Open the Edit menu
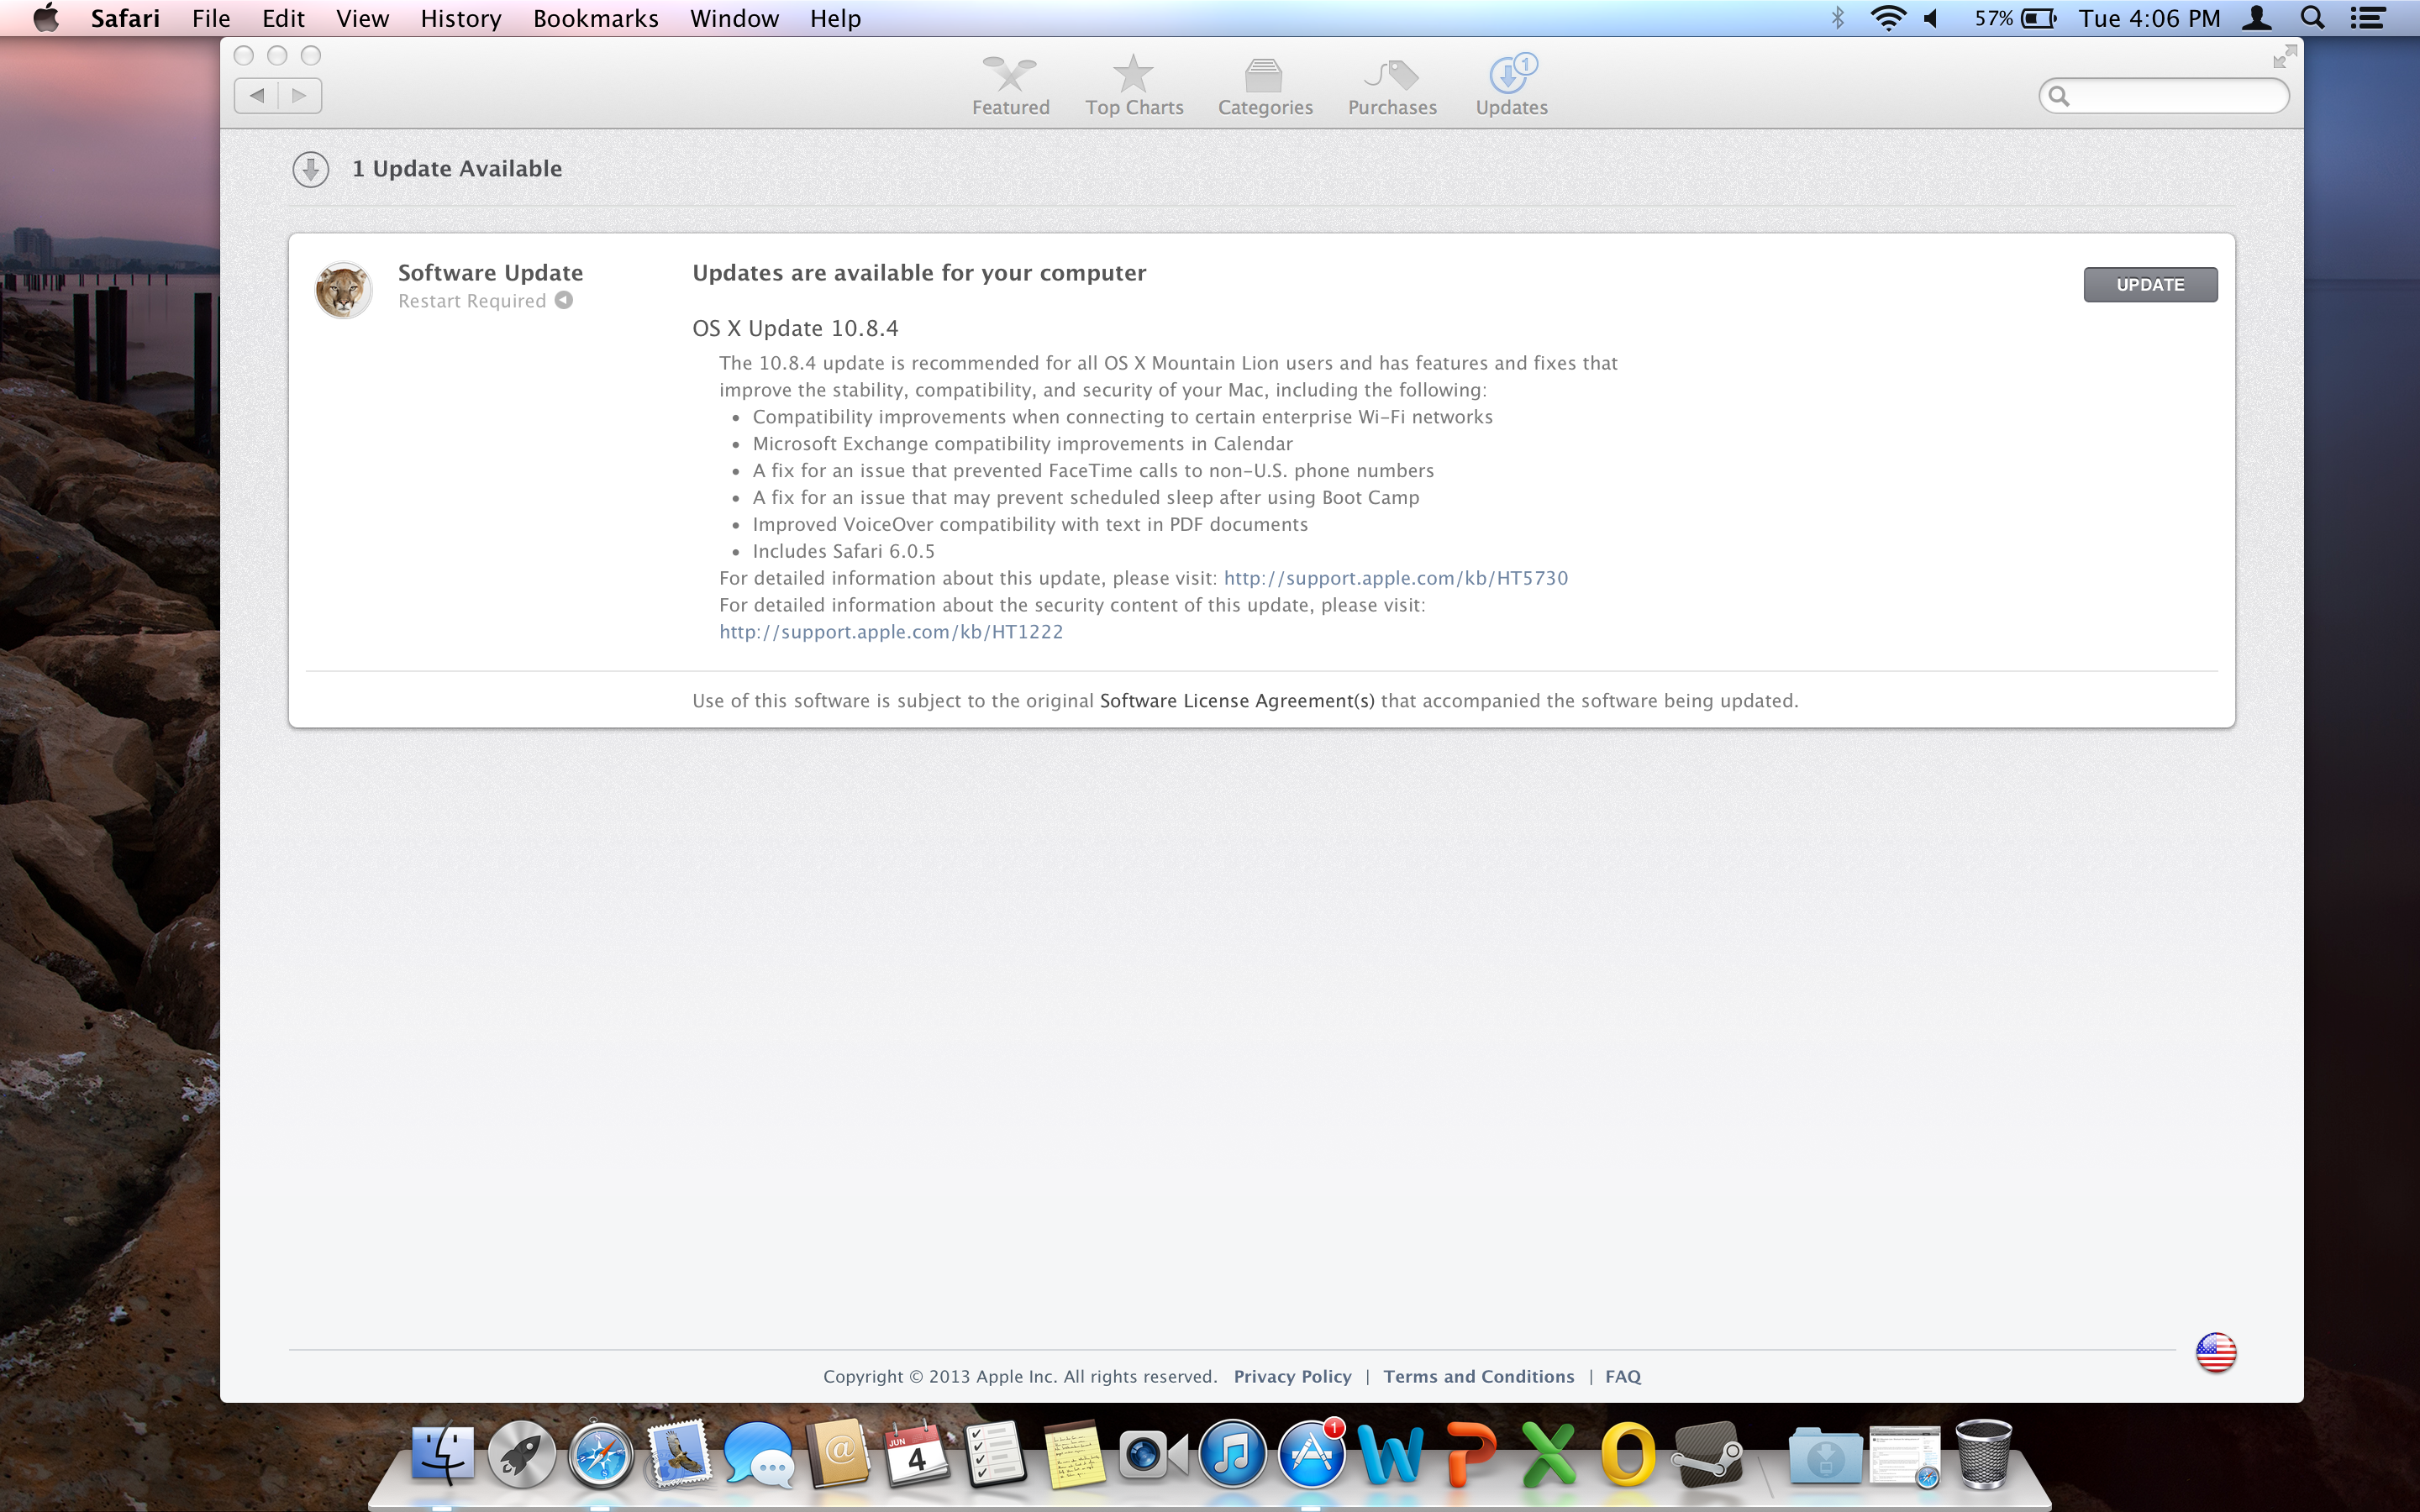The width and height of the screenshot is (2420, 1512). point(283,18)
